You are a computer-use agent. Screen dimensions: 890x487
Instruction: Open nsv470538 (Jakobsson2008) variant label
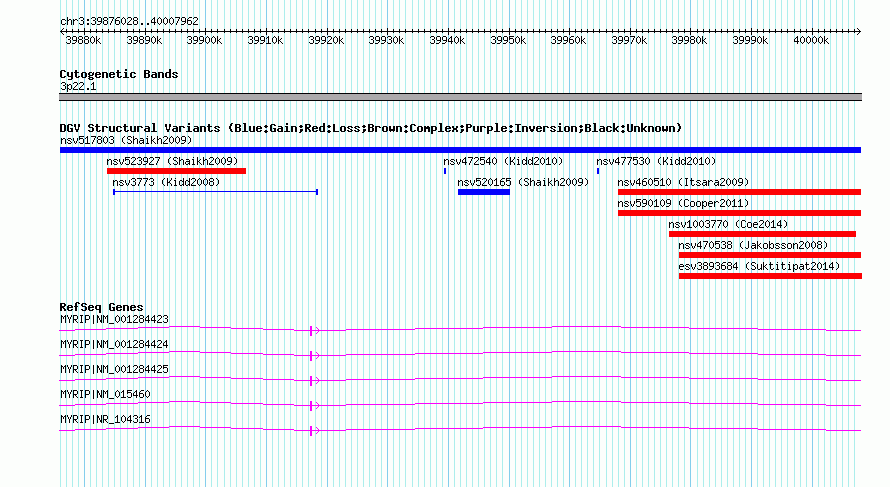click(753, 245)
